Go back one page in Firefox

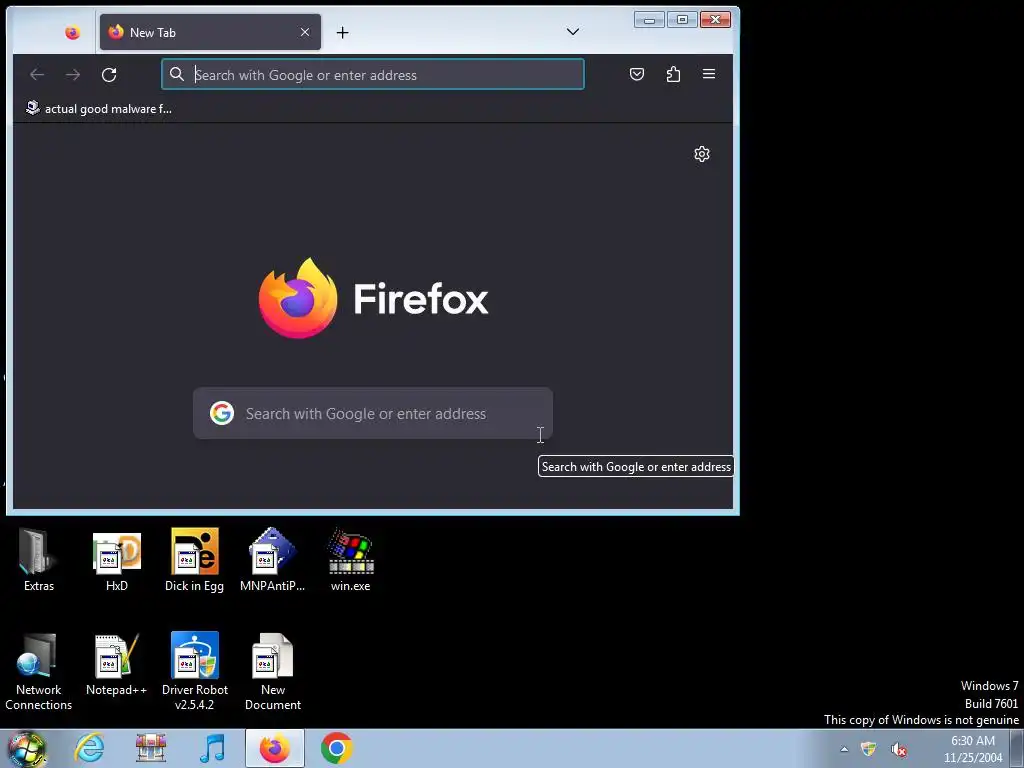37,74
